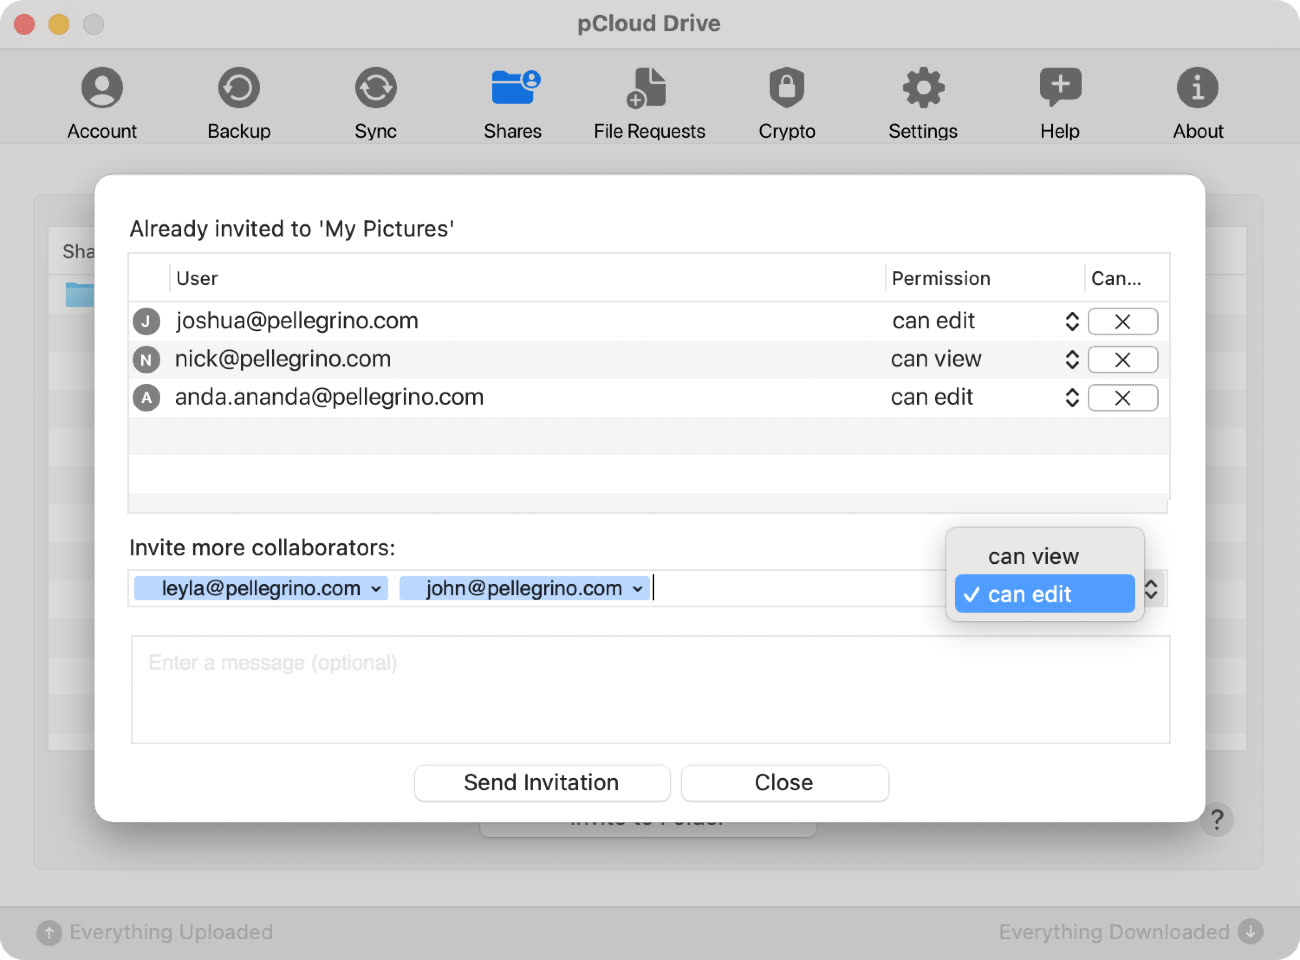Click the 'Everything Downloaded' status text

1114,932
